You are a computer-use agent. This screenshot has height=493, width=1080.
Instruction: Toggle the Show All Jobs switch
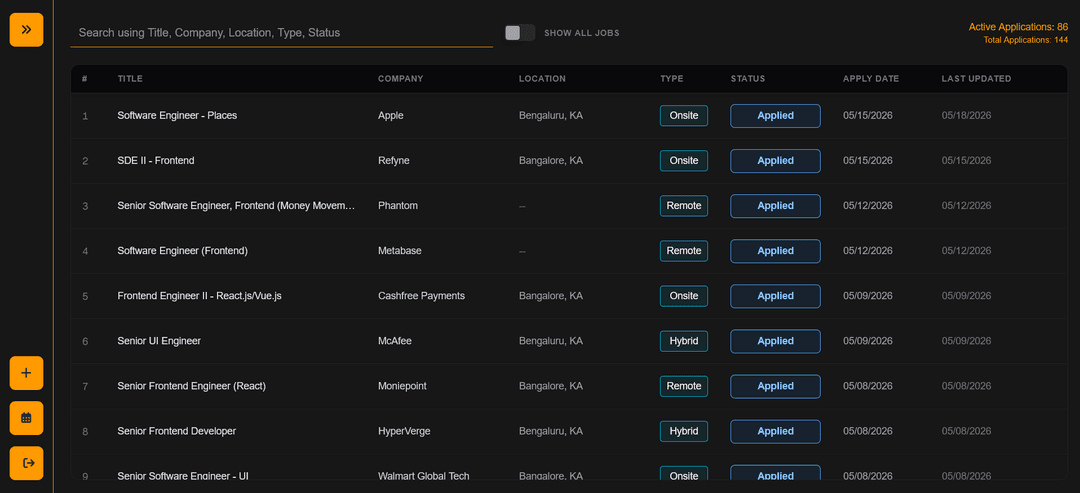[x=519, y=32]
